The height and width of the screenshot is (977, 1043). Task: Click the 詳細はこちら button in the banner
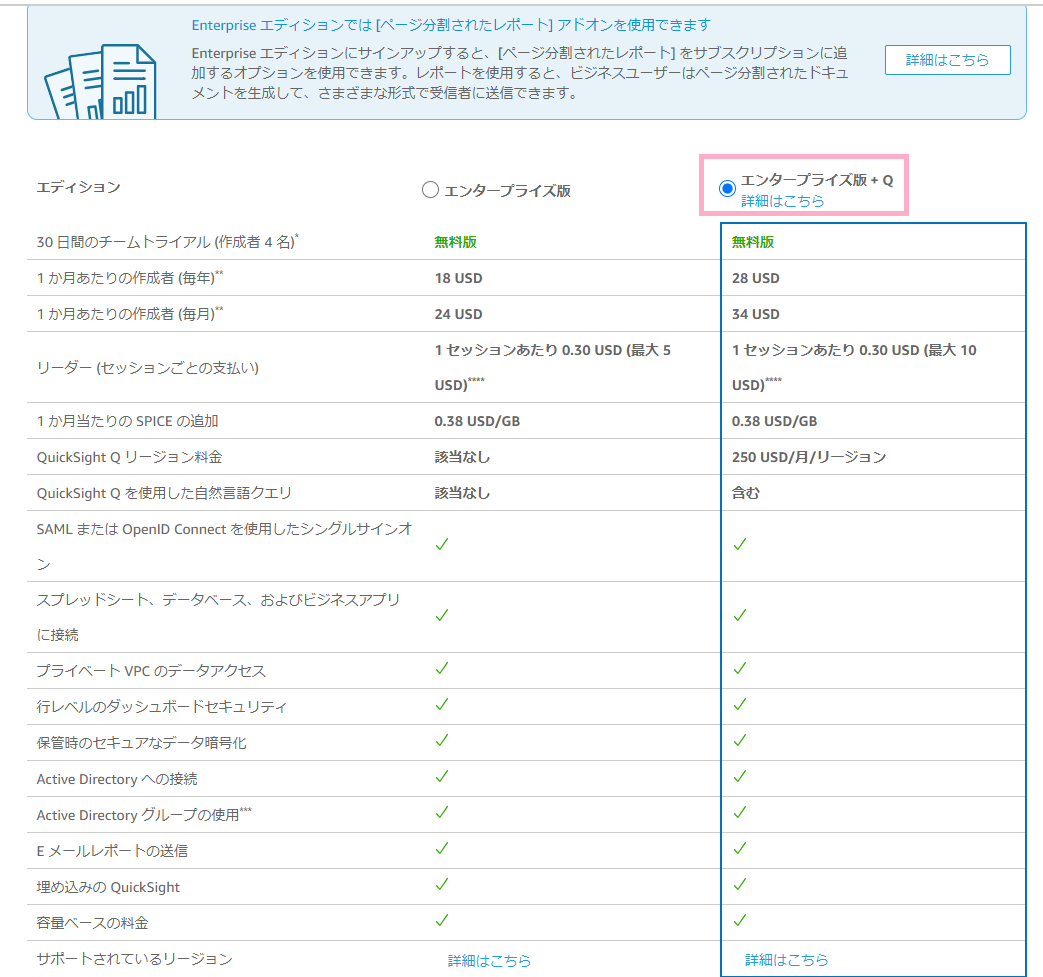[947, 60]
